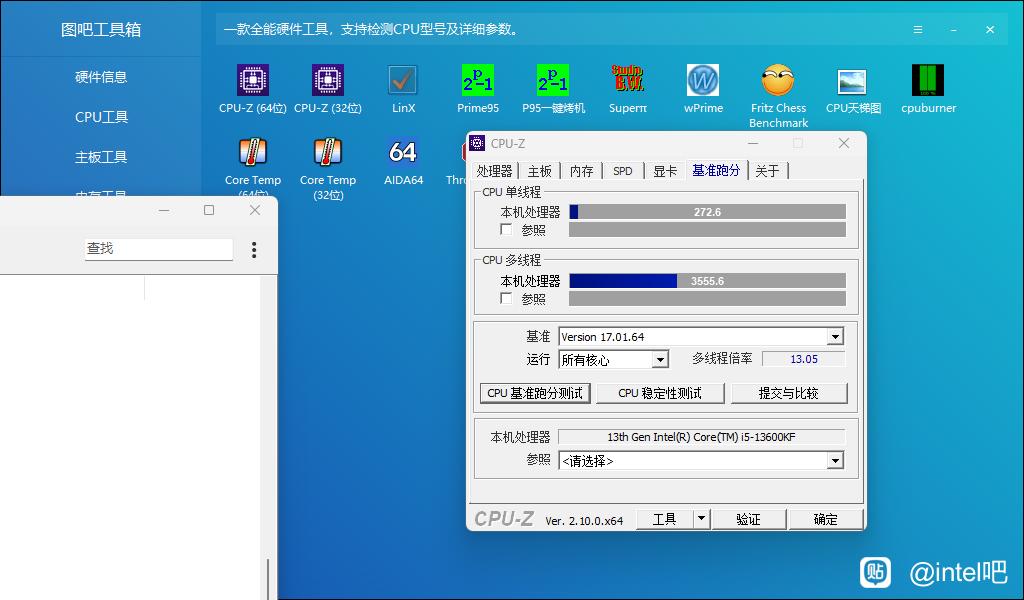The height and width of the screenshot is (600, 1024).
Task: Click the three-dot menu beside 查找 field
Action: tap(254, 249)
